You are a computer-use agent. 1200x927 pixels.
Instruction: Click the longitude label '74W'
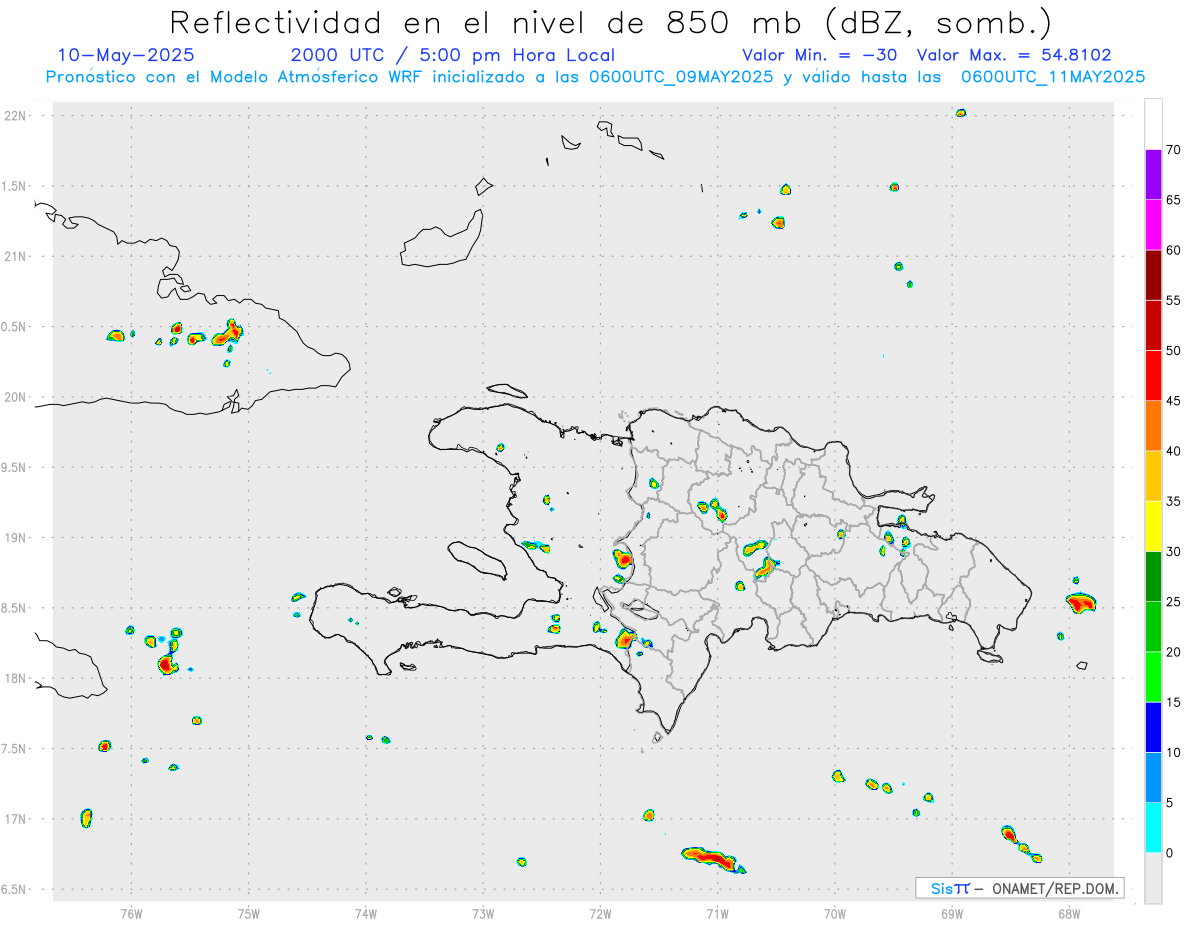[366, 913]
